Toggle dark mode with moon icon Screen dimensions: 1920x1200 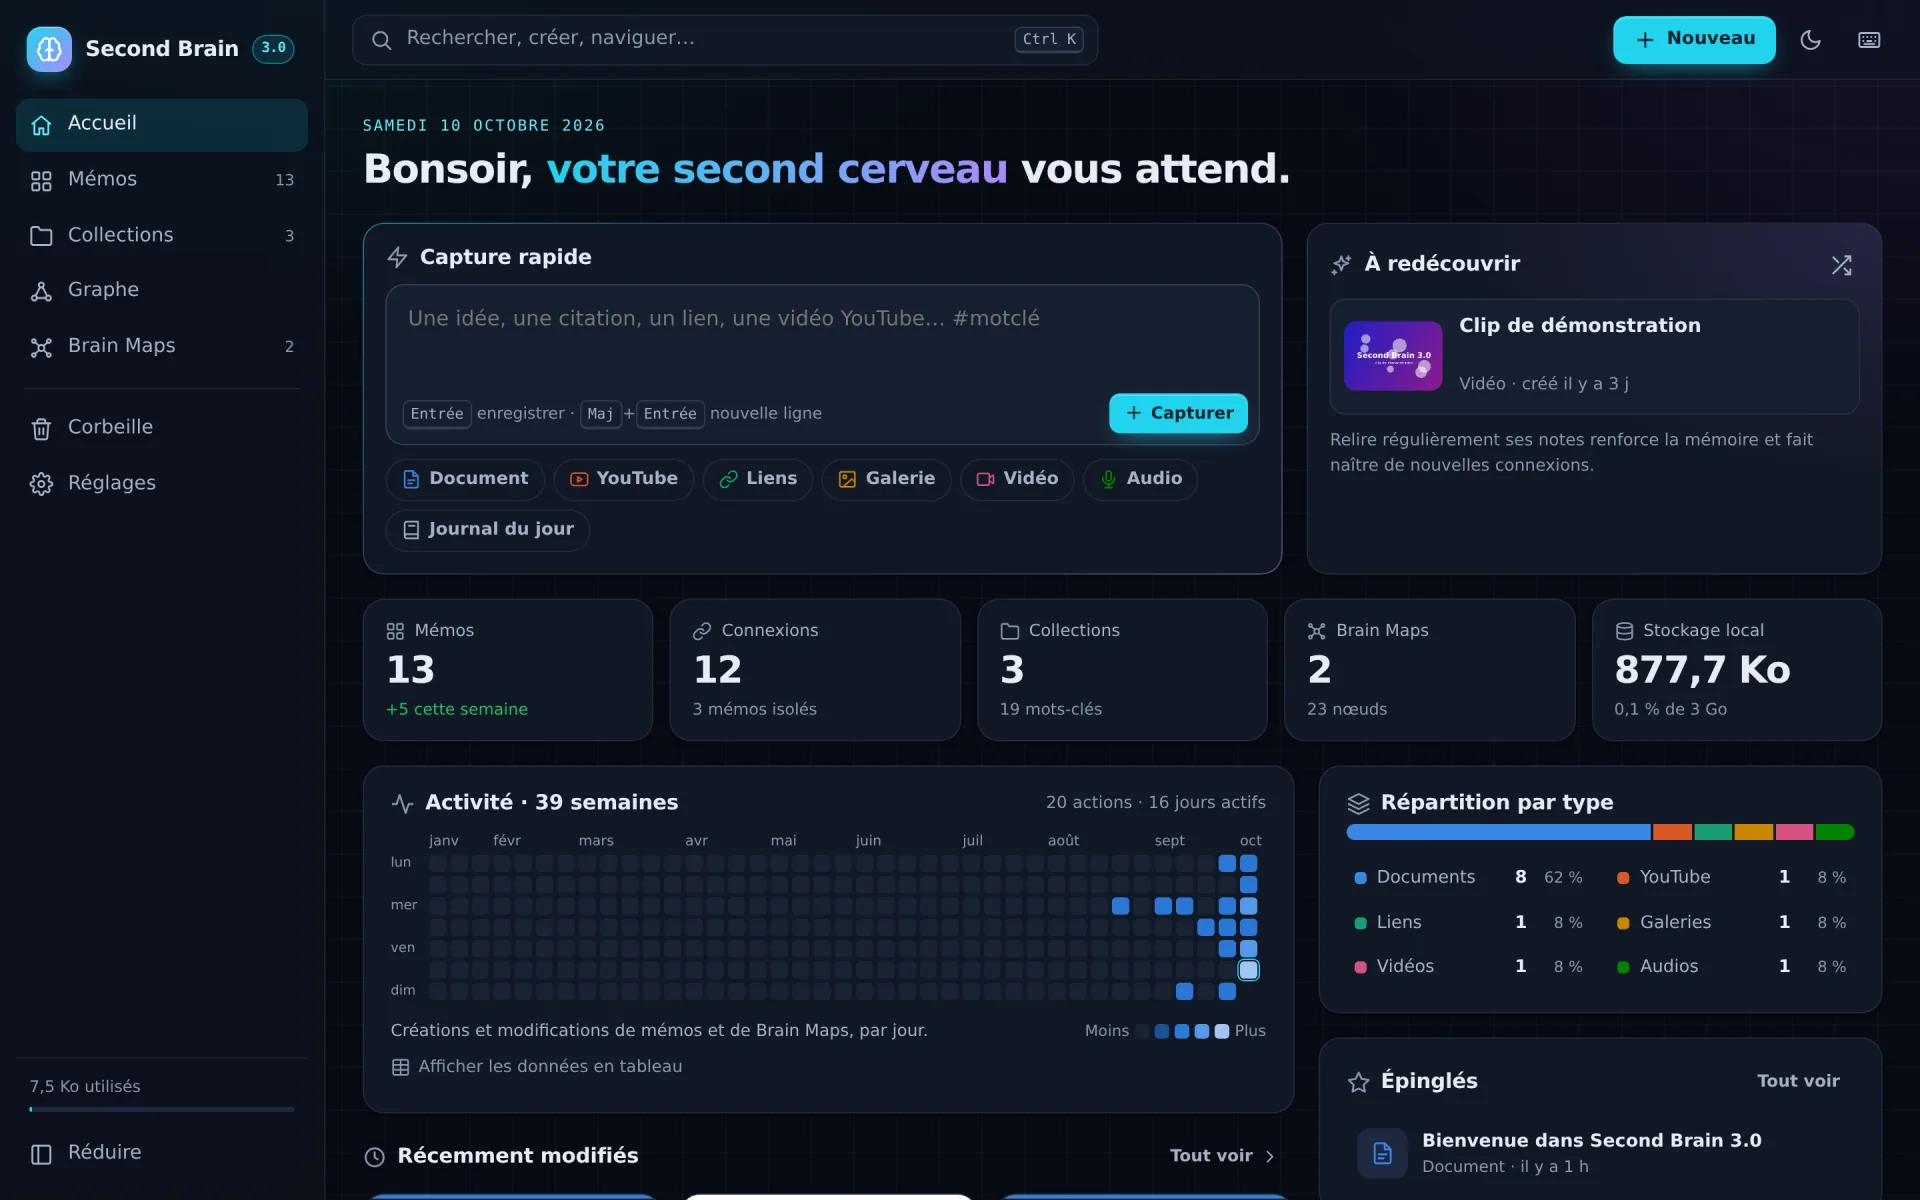1810,40
